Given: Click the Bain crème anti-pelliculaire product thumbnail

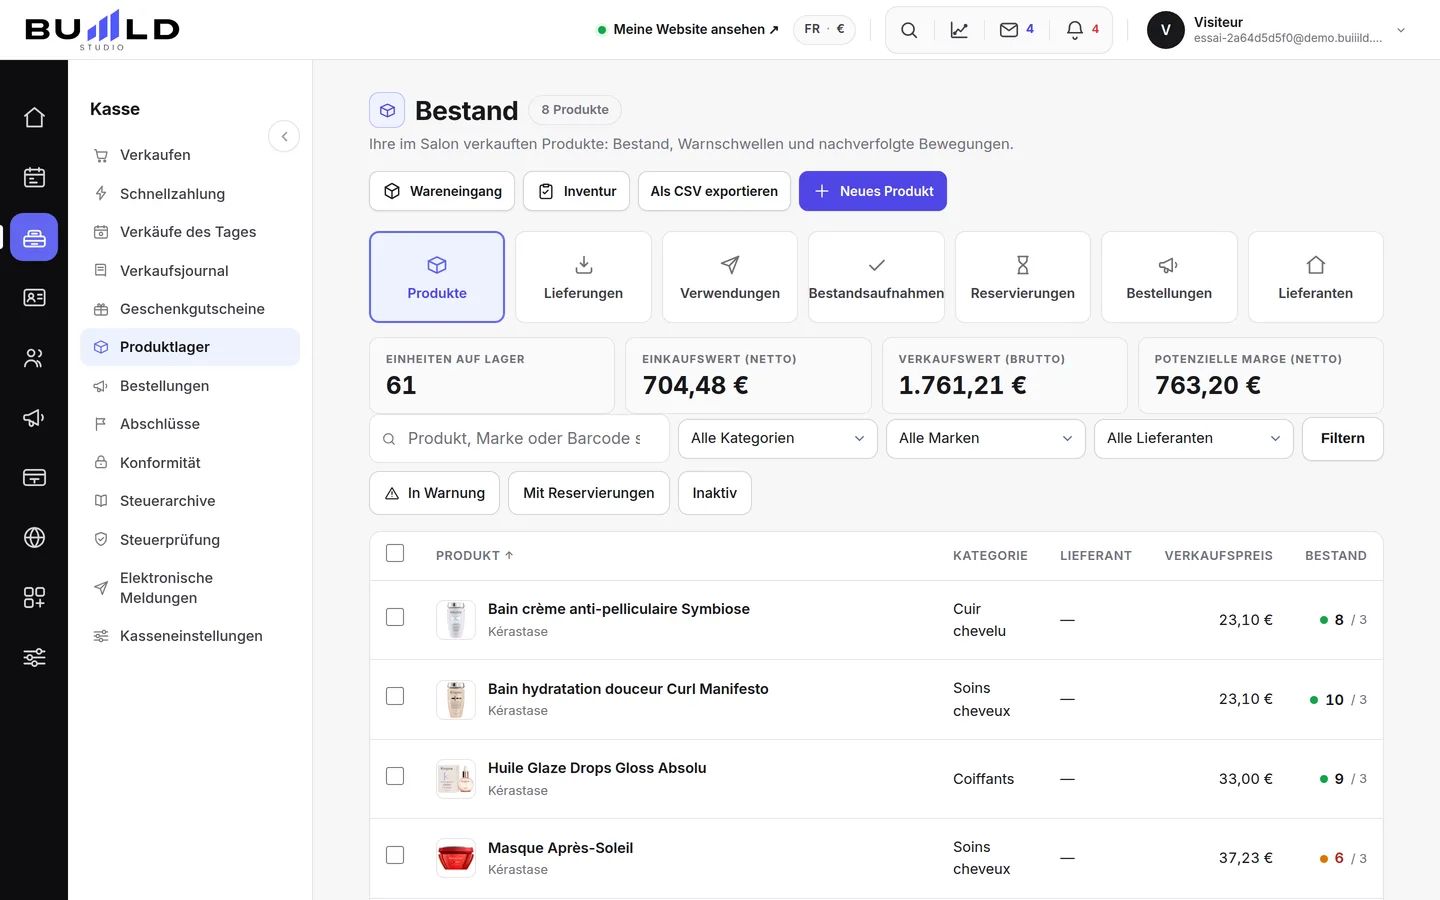Looking at the screenshot, I should tap(456, 620).
